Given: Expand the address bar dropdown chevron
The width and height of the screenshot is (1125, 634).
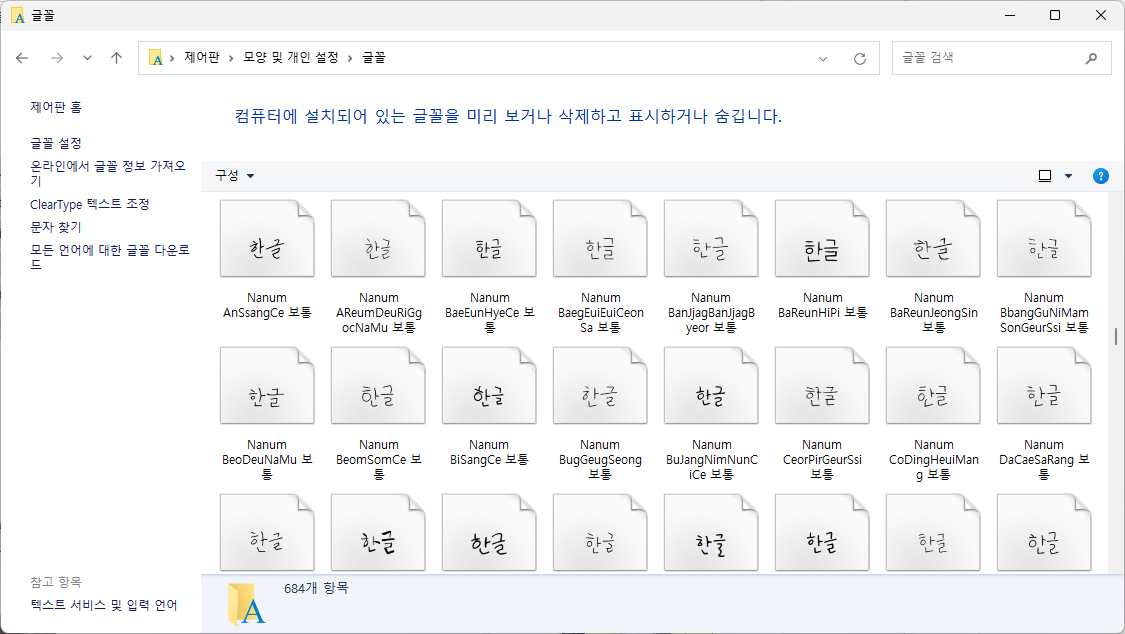Looking at the screenshot, I should 822,57.
